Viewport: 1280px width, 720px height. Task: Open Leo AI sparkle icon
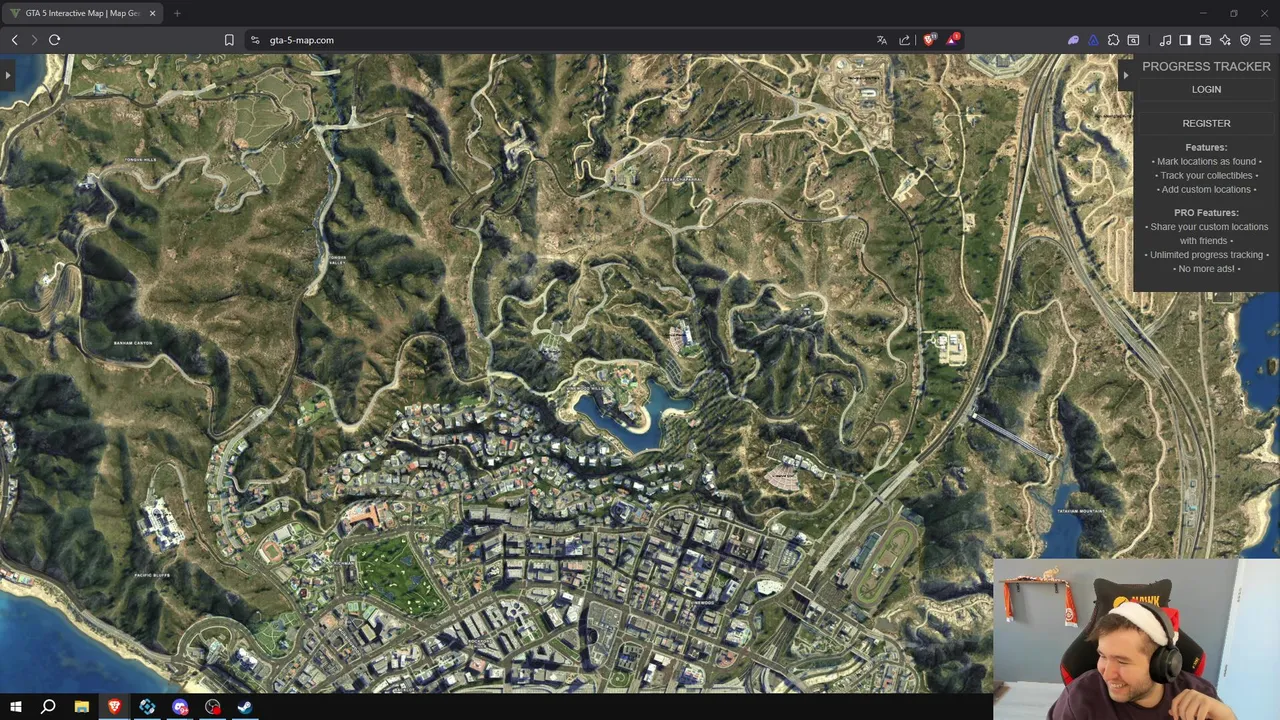1225,40
